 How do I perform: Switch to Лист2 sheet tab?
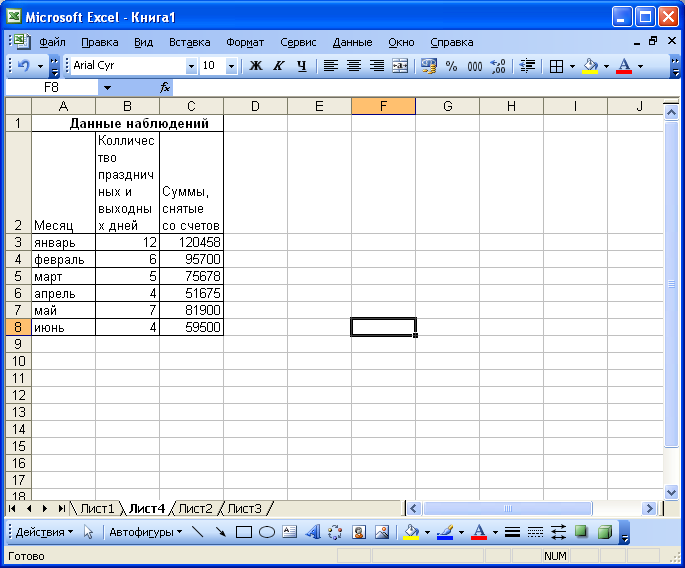(195, 509)
